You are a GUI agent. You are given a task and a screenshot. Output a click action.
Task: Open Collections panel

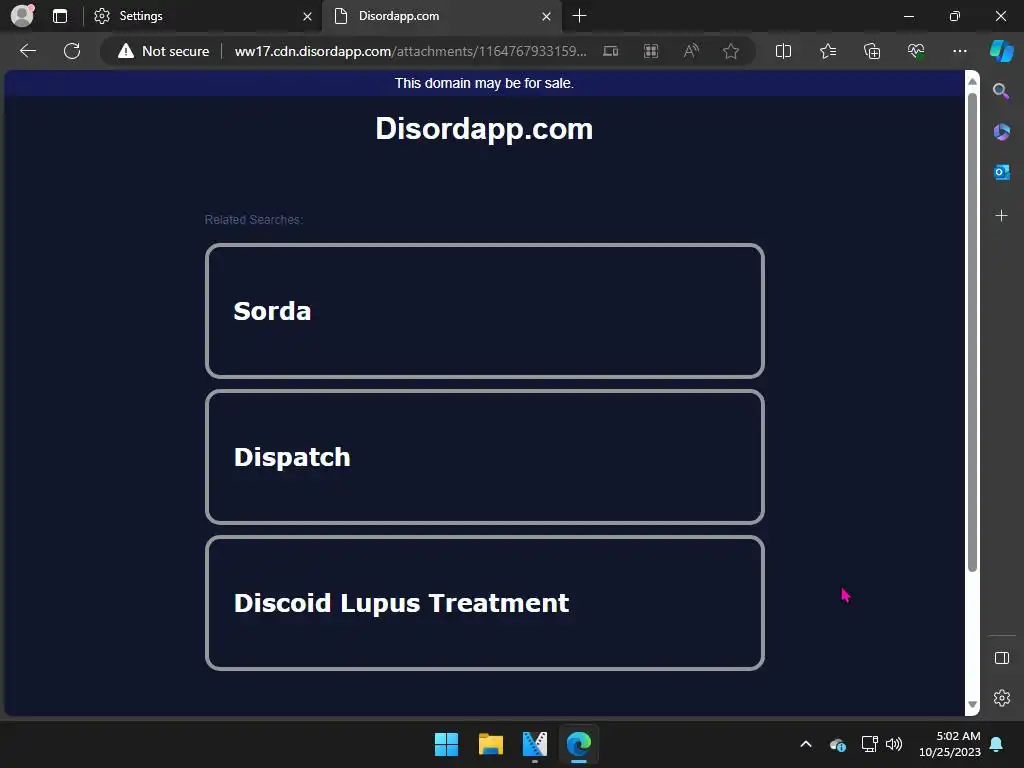(x=872, y=51)
